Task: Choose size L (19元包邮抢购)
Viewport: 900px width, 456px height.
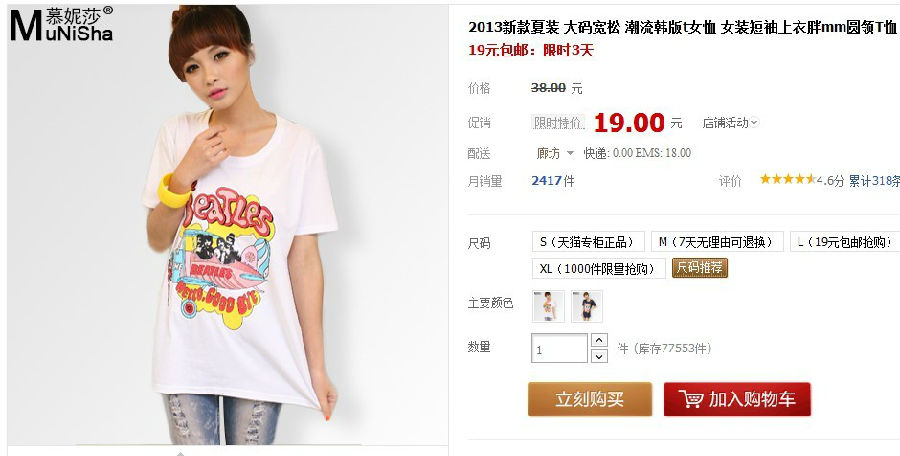Action: click(845, 242)
